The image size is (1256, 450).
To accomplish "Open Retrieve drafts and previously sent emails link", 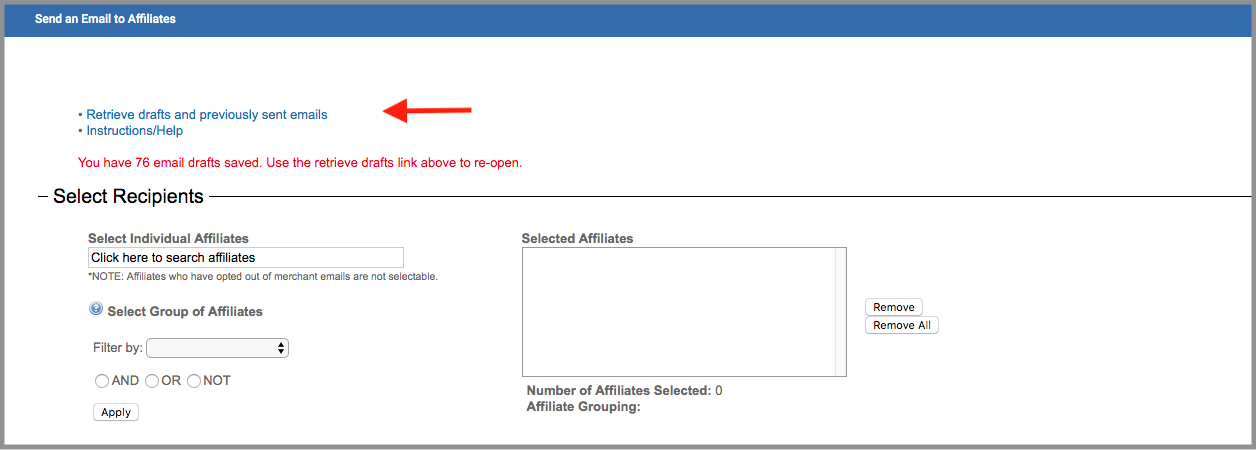I will pyautogui.click(x=207, y=115).
